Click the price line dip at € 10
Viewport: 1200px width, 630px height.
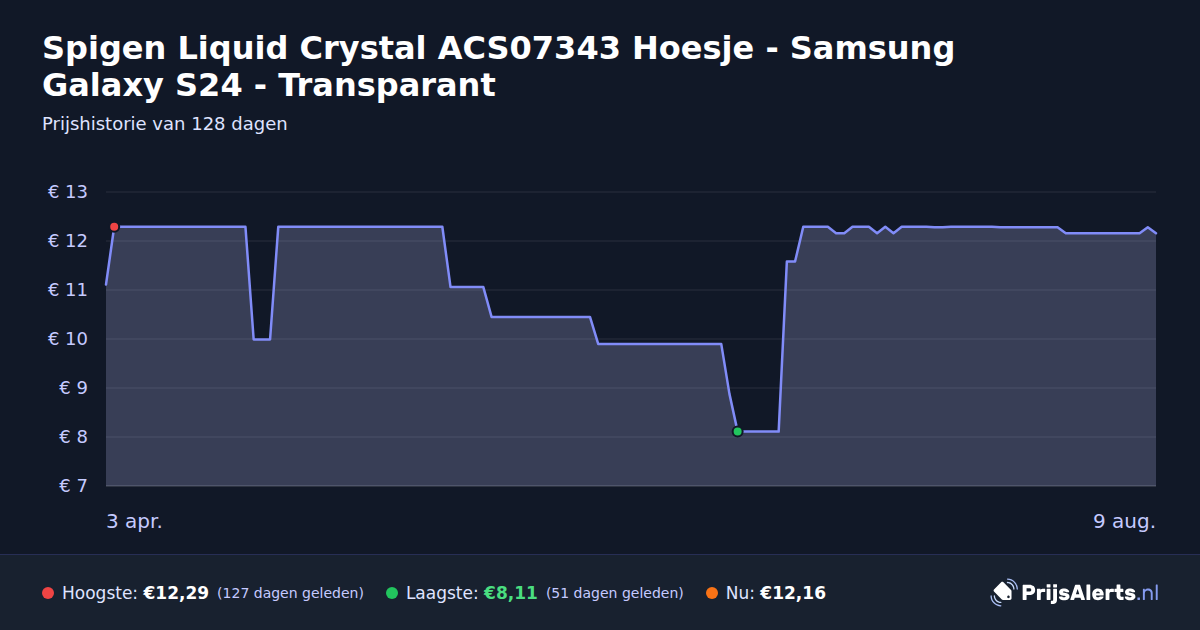(261, 339)
